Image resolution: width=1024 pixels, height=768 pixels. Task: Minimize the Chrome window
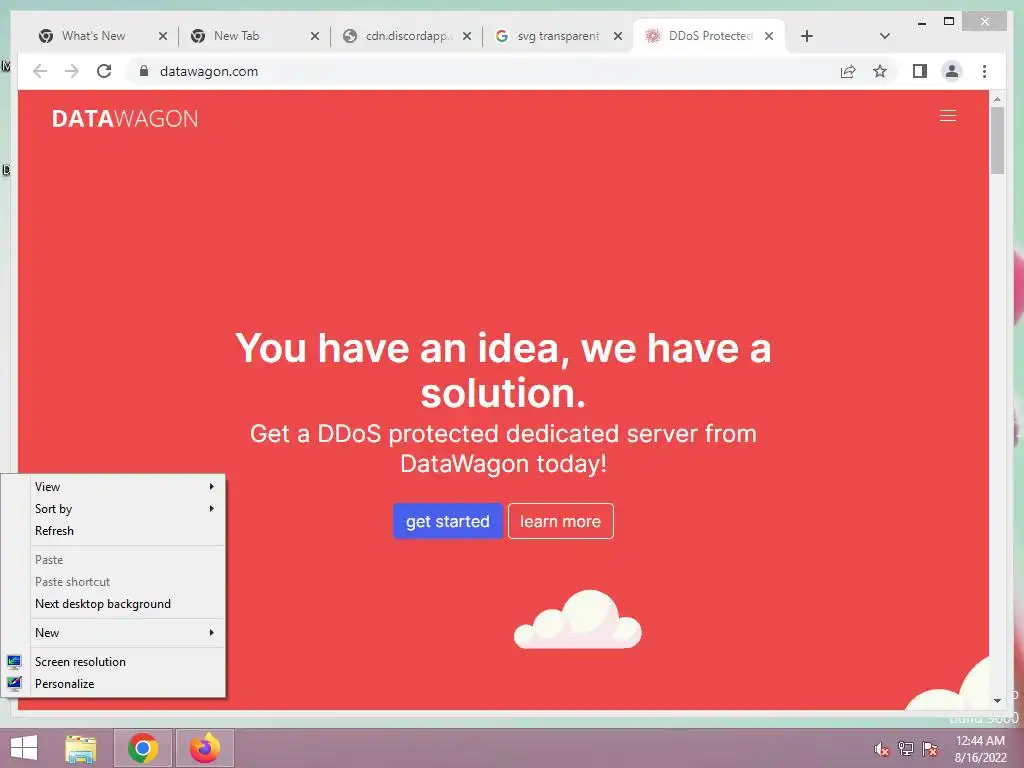point(921,22)
